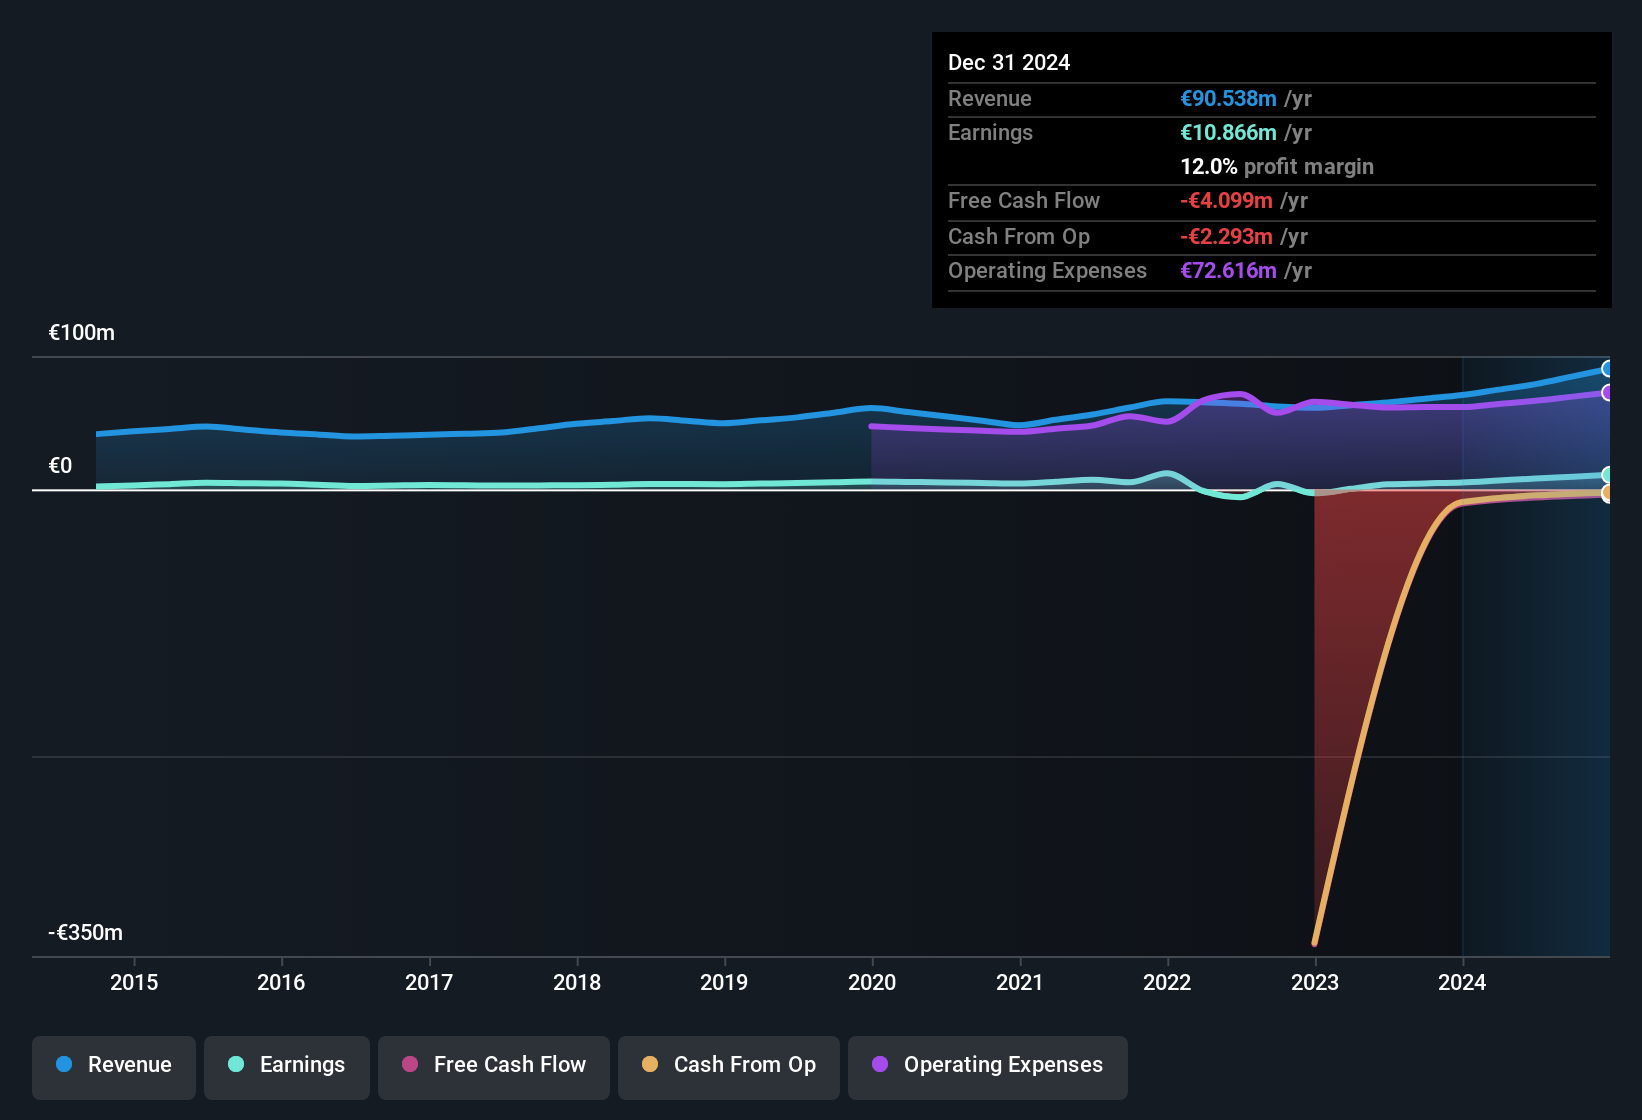Select the 2024 x-axis label
This screenshot has height=1120, width=1642.
(x=1462, y=982)
